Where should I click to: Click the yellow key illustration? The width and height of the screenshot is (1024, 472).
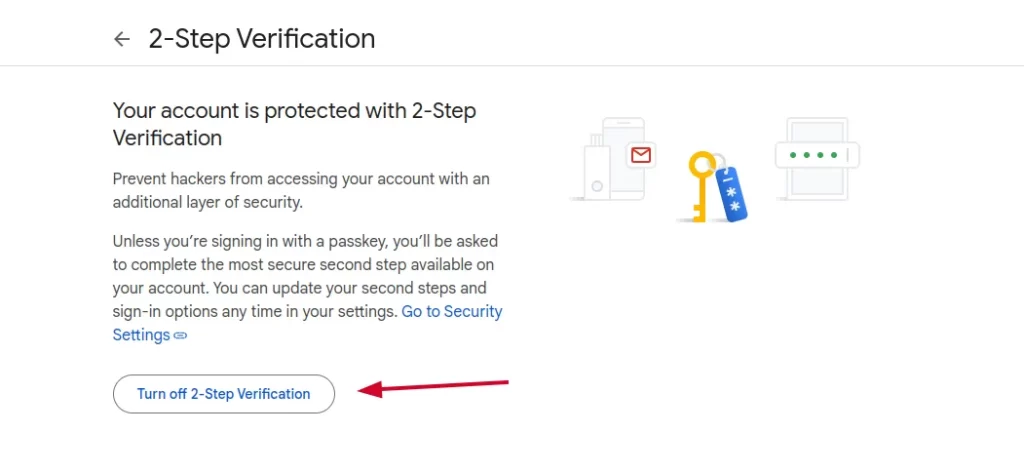click(x=701, y=185)
